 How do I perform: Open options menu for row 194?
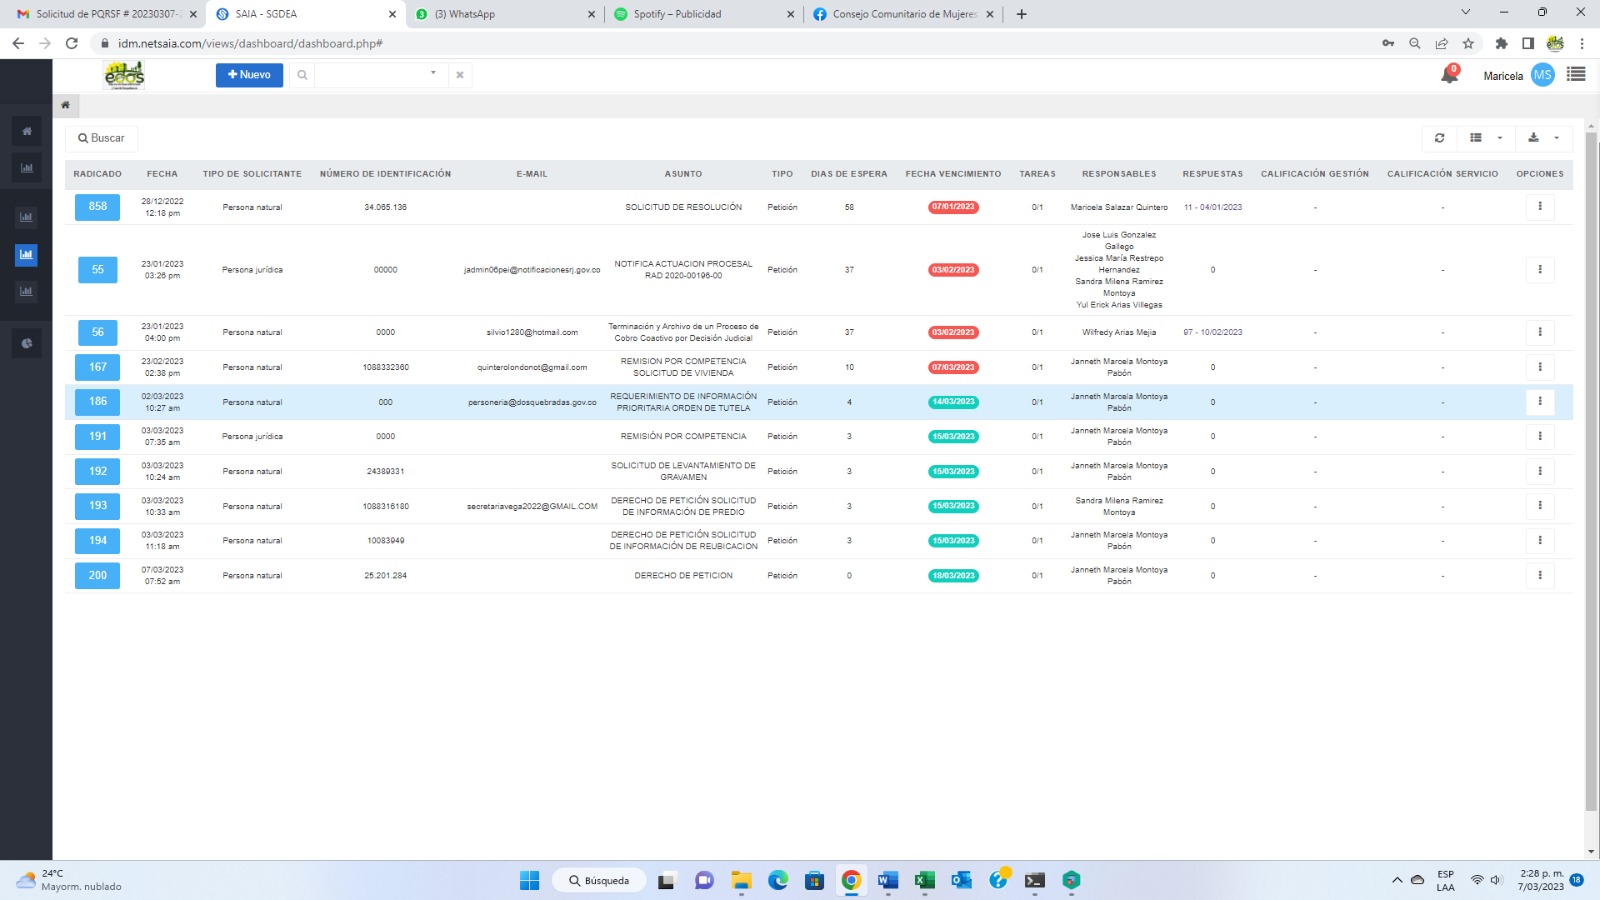(x=1539, y=540)
